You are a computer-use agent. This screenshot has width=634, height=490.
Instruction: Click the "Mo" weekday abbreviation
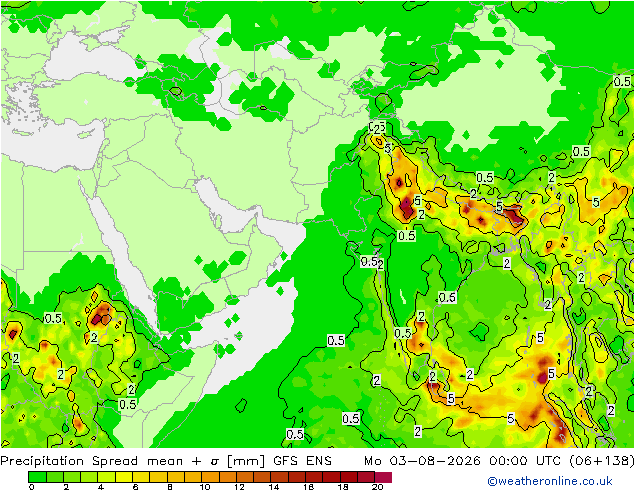click(x=372, y=461)
